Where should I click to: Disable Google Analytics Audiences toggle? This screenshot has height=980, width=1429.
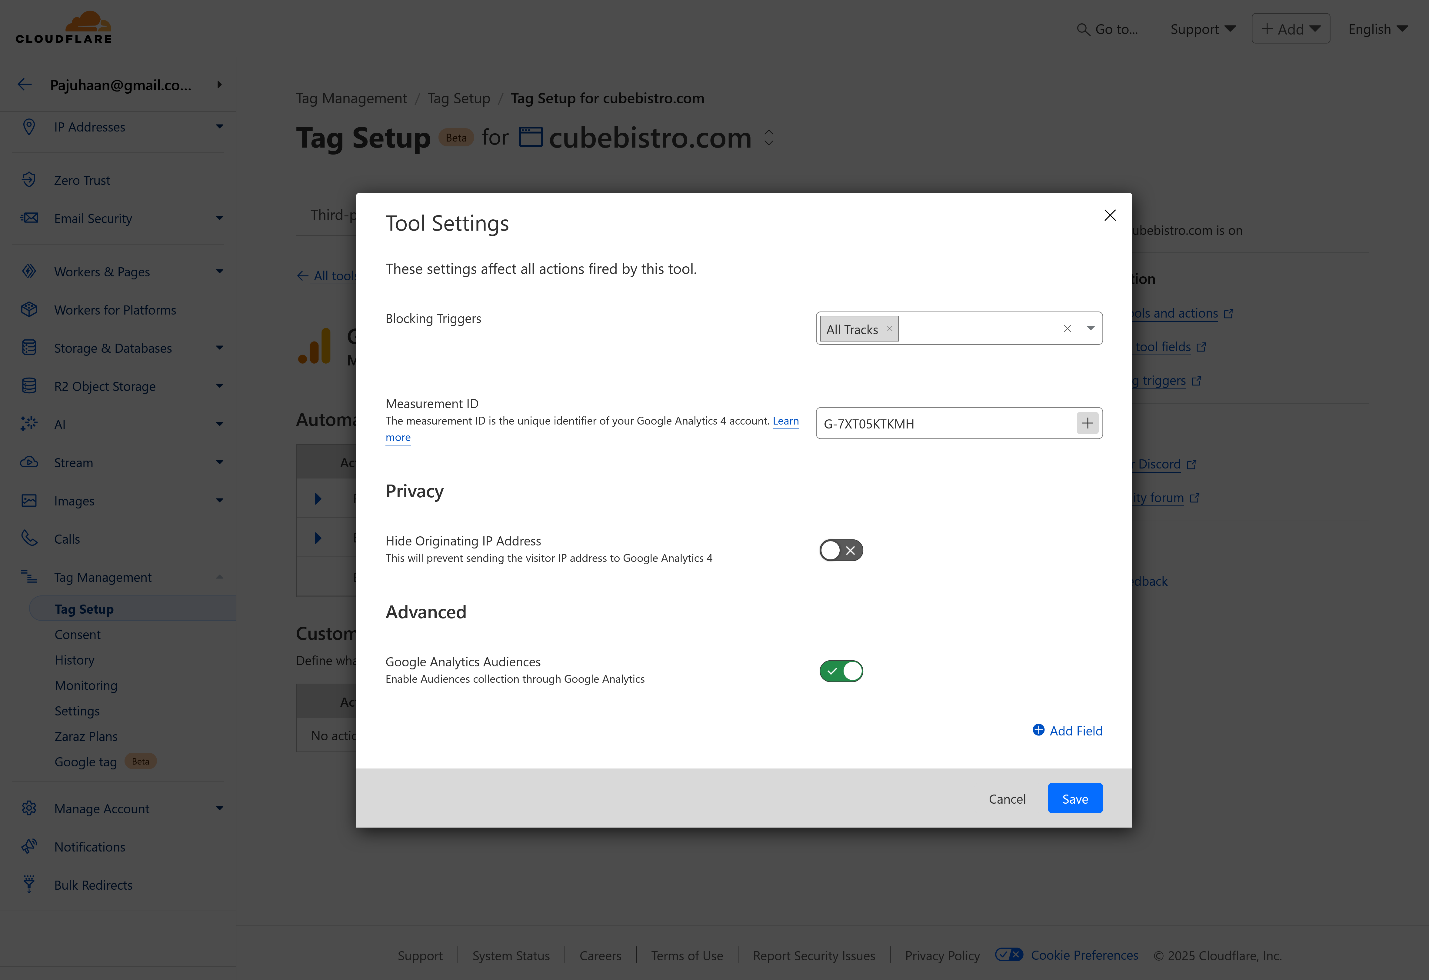point(841,671)
